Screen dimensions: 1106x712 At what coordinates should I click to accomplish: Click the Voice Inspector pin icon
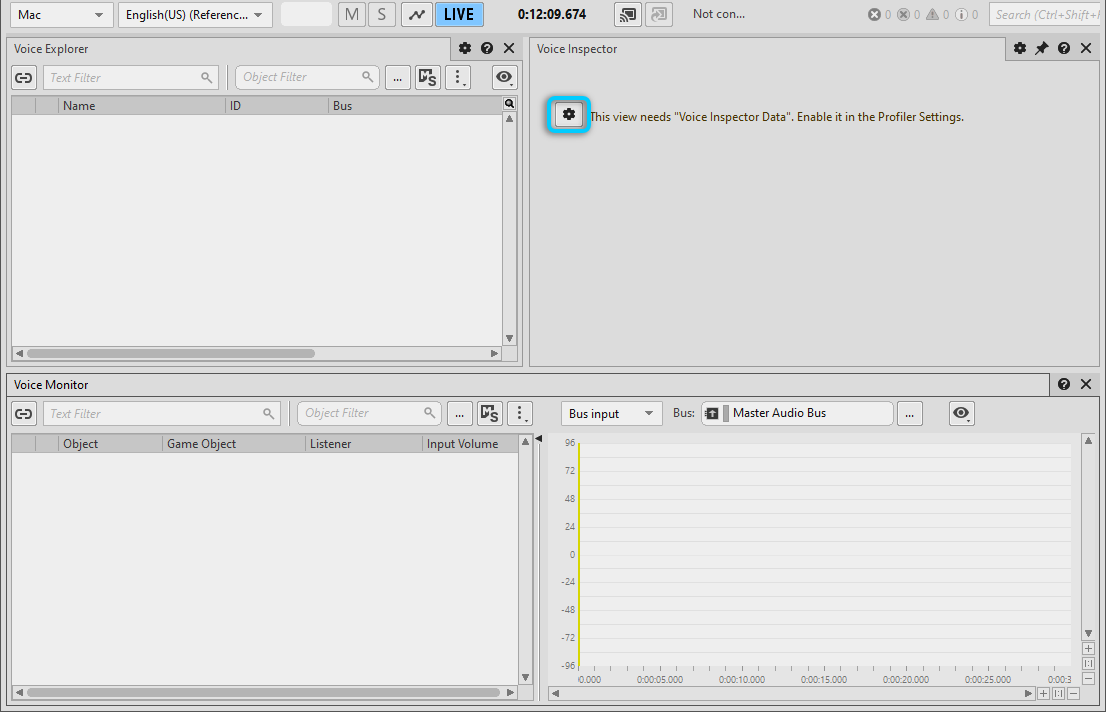click(1041, 49)
